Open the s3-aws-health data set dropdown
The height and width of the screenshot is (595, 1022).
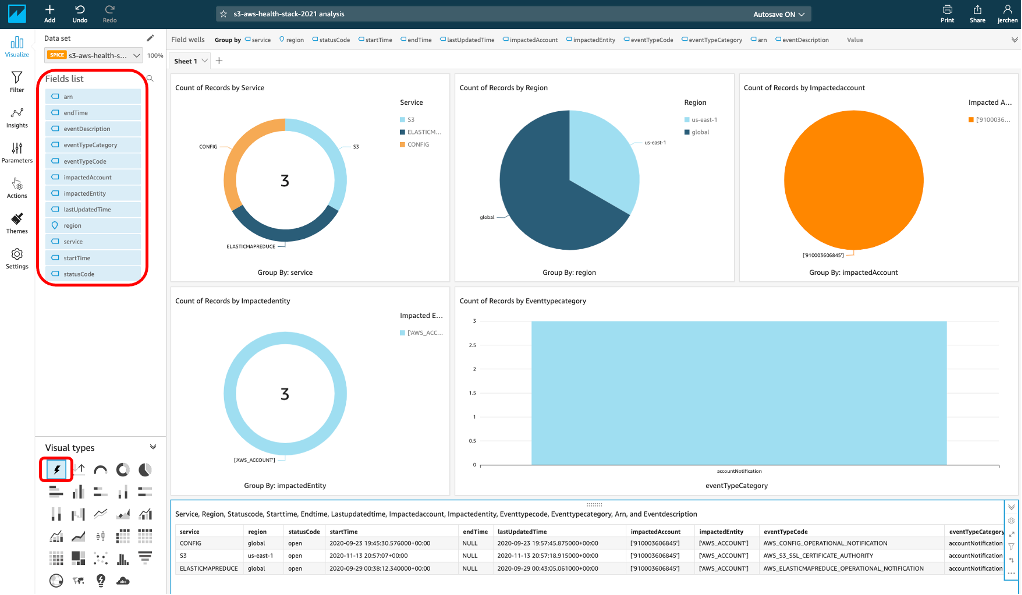[94, 55]
